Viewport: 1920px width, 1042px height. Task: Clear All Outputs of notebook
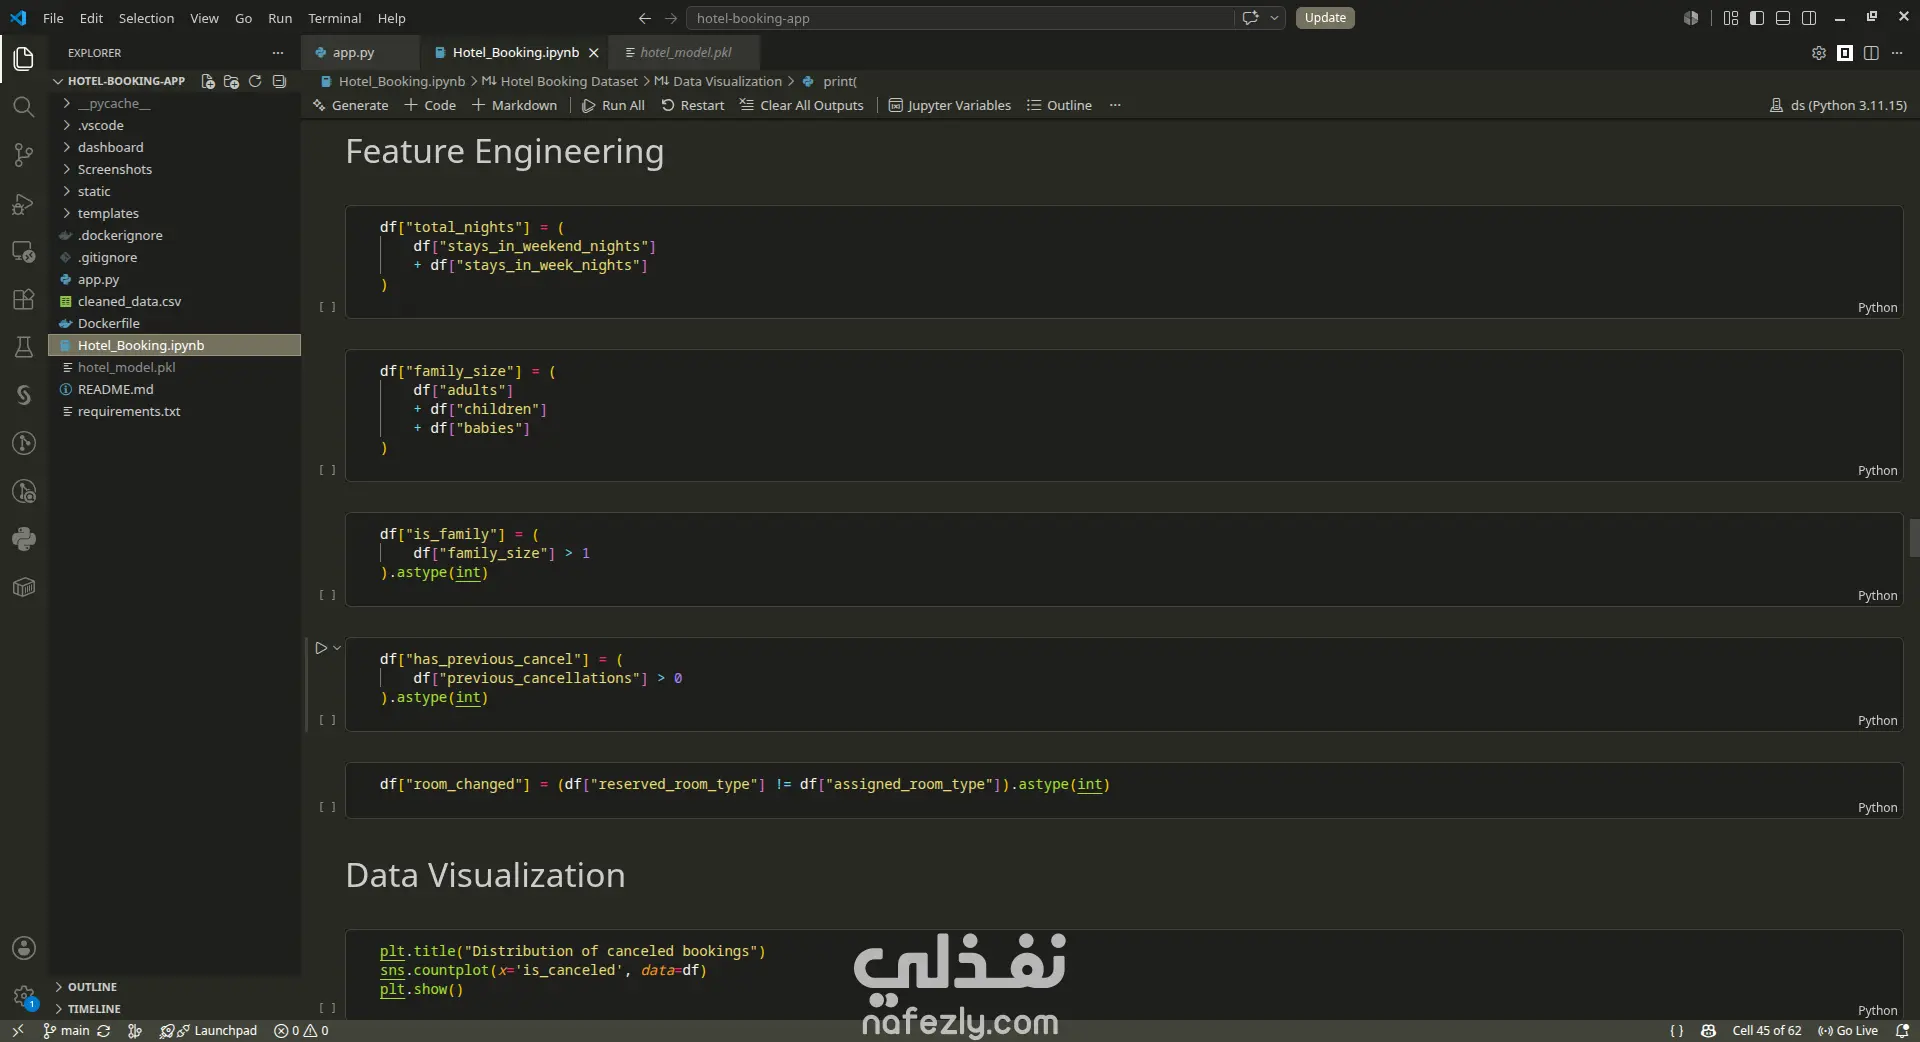coord(802,105)
